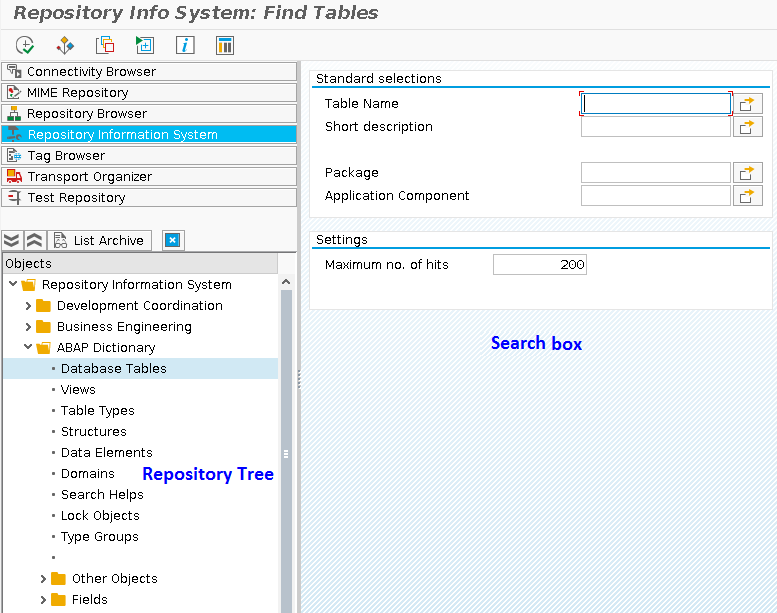Select the Repository Information System entry
Viewport: 777px width, 613px height.
(x=149, y=135)
